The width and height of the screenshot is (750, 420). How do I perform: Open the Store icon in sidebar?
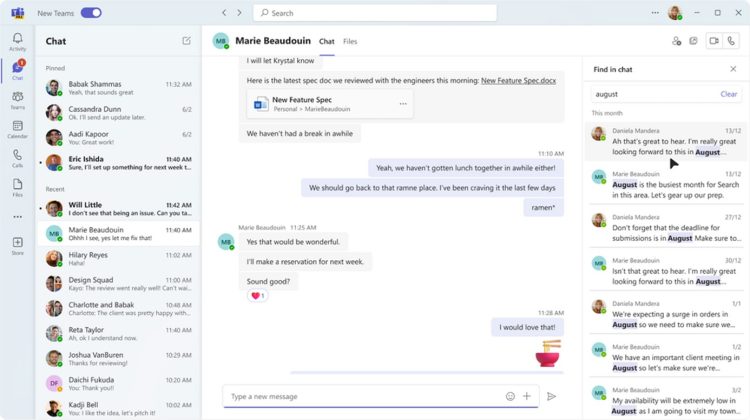point(18,246)
